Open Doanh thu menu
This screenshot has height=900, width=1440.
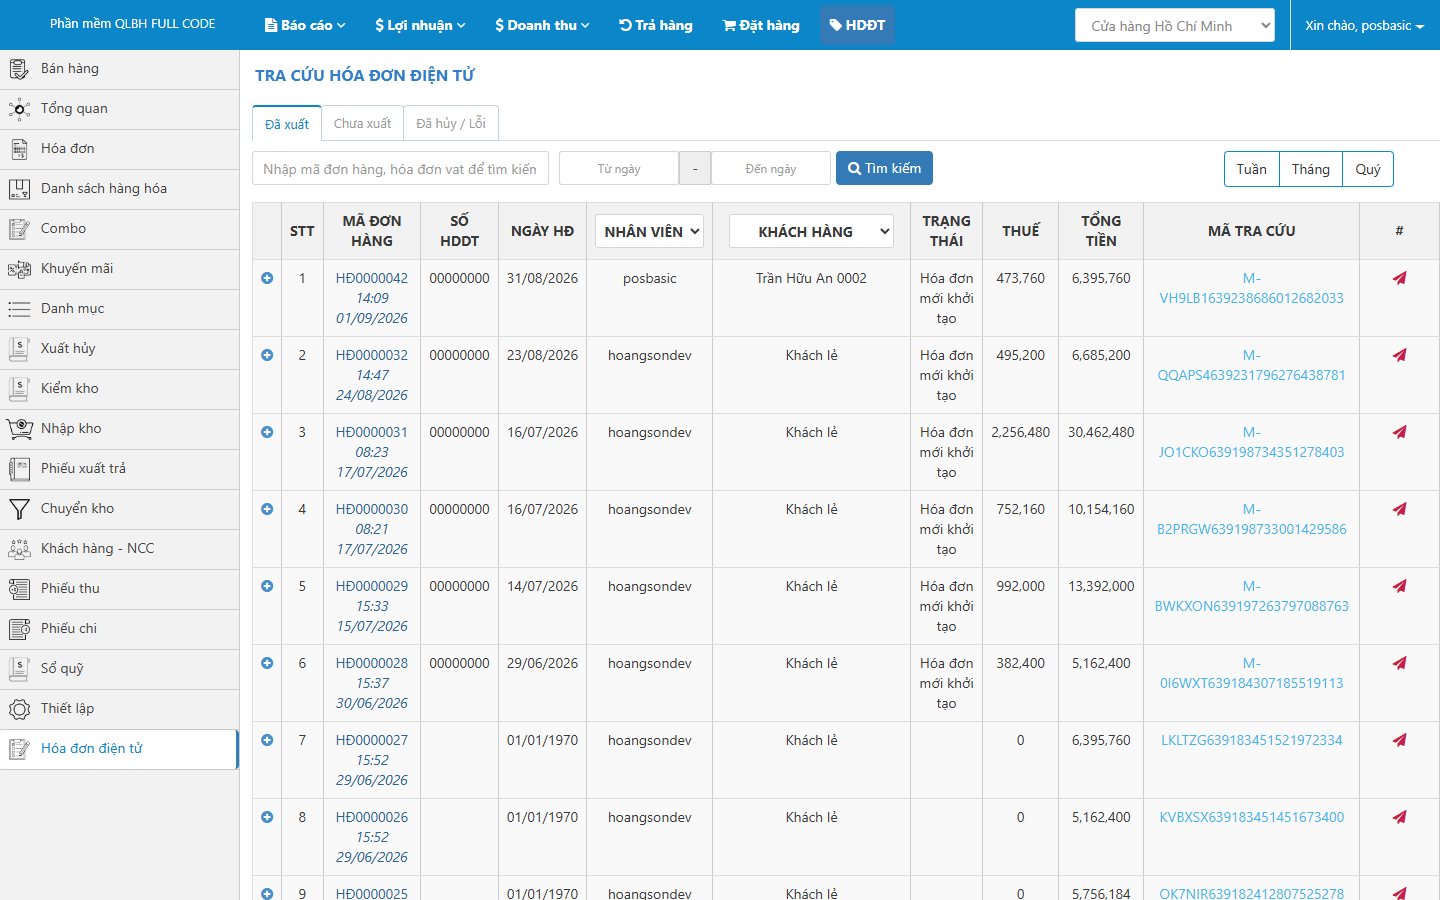pos(542,25)
